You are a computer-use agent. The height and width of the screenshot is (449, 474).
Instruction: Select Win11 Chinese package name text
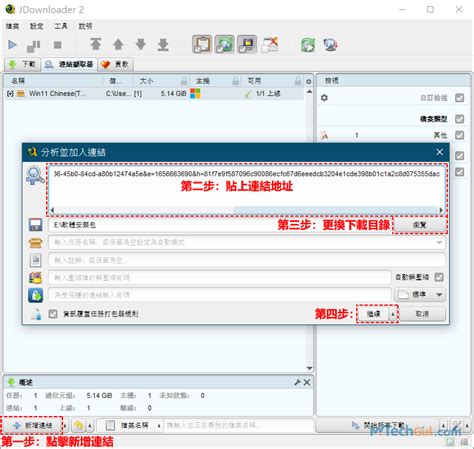pos(57,94)
